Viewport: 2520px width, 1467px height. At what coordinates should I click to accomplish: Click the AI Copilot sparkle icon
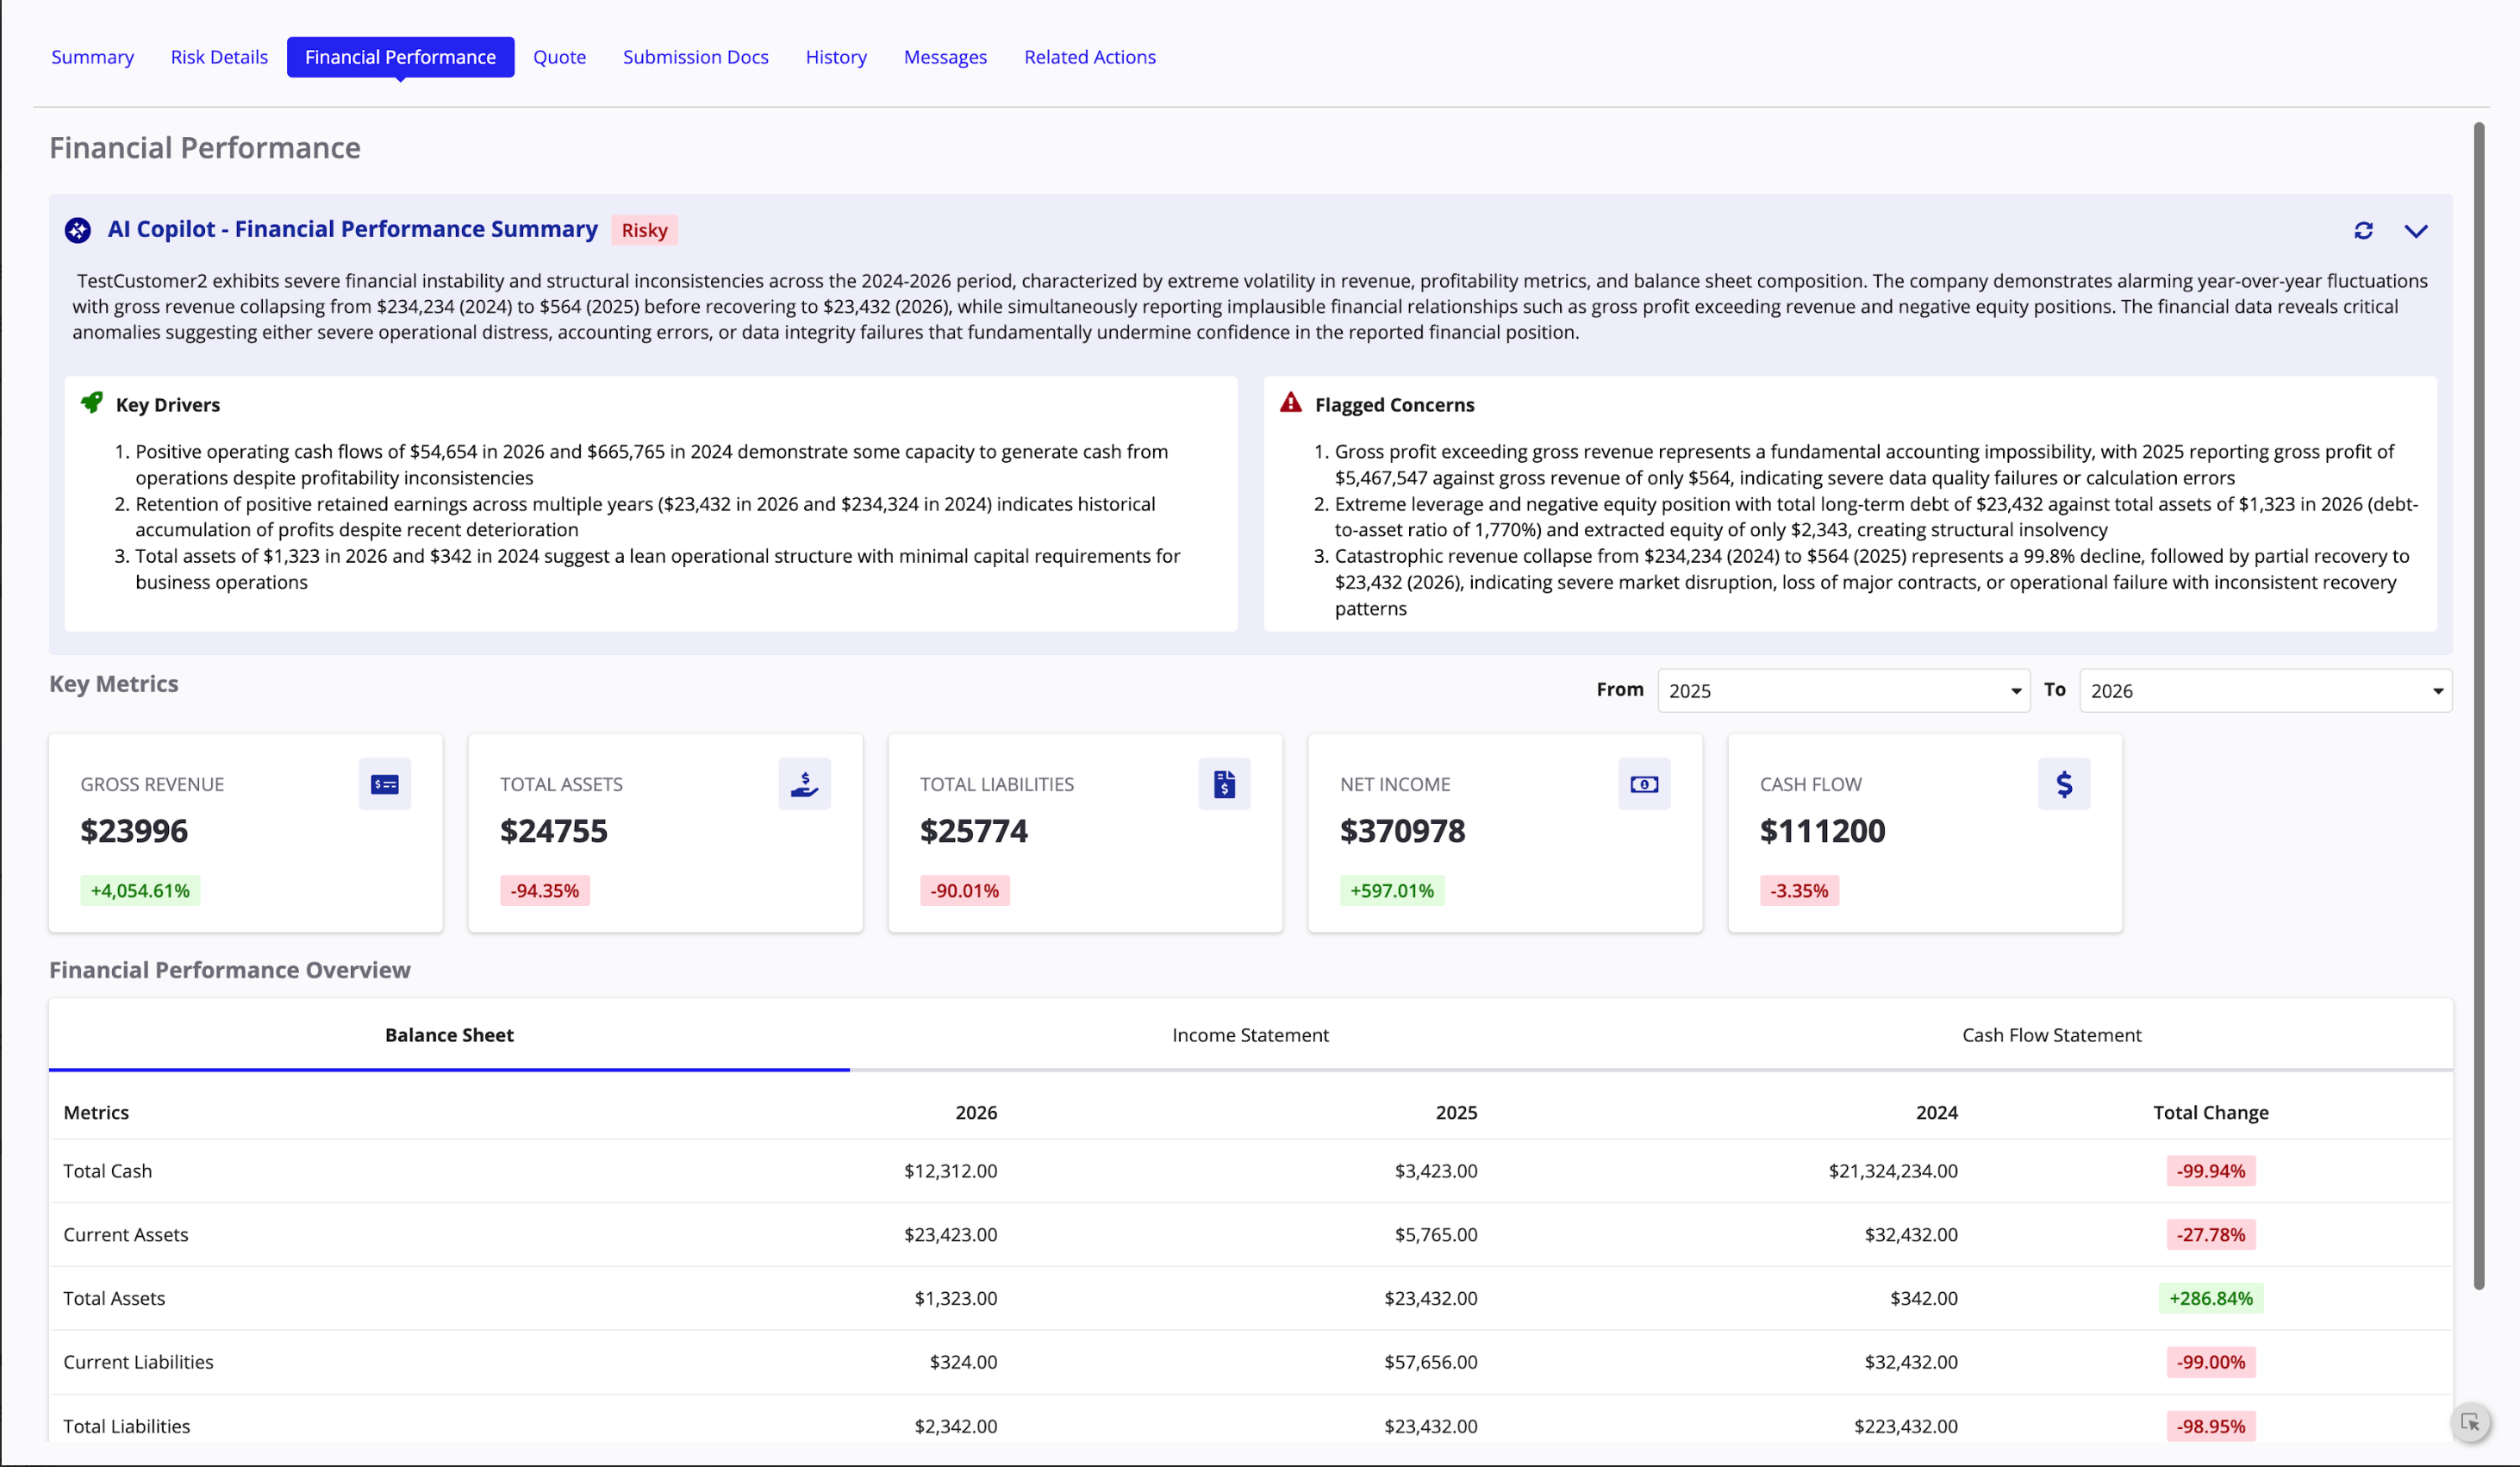coord(78,230)
